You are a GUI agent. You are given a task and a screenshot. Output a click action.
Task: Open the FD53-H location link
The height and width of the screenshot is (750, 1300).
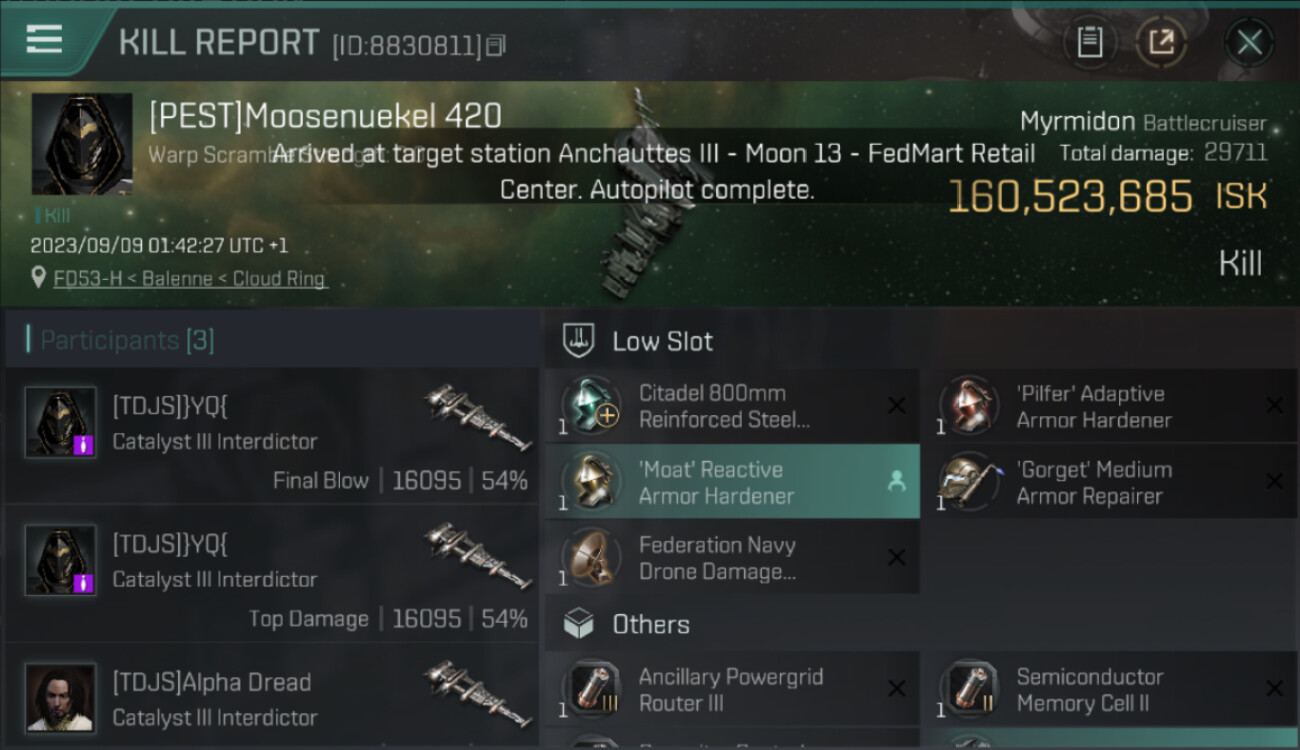point(190,279)
